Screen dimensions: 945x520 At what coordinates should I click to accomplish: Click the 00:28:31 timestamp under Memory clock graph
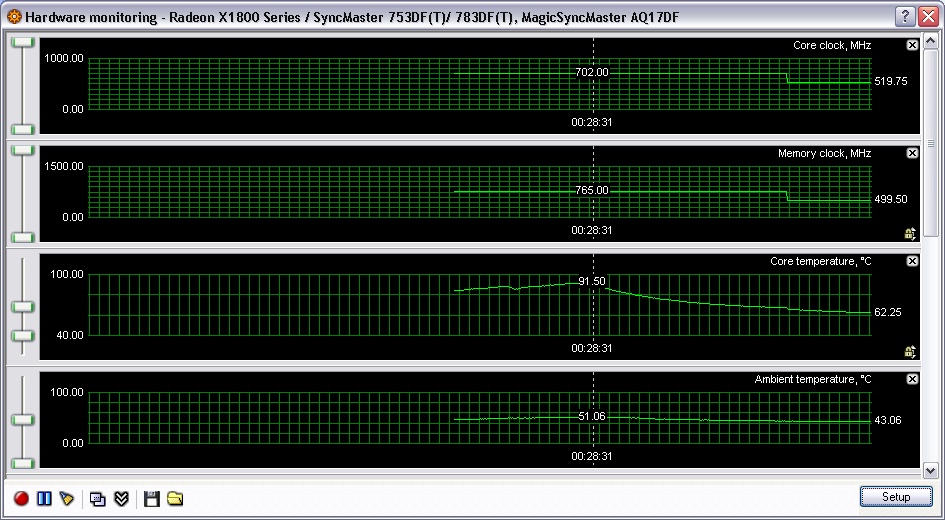coord(592,230)
